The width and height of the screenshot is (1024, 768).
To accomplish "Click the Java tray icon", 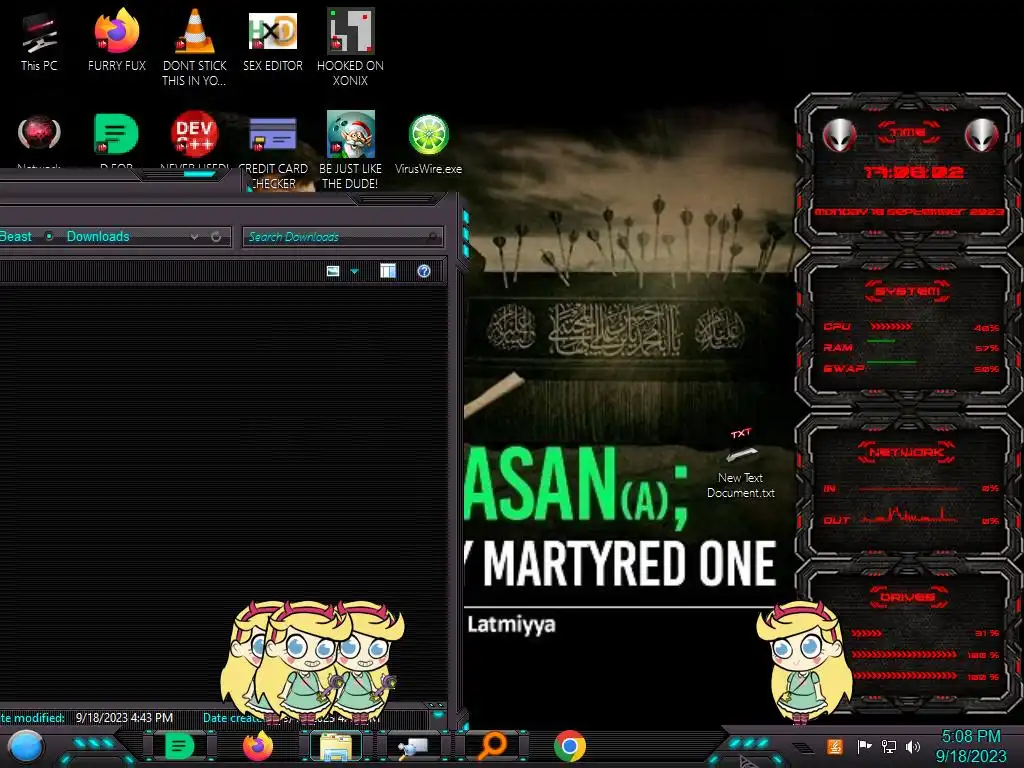I will pos(835,746).
